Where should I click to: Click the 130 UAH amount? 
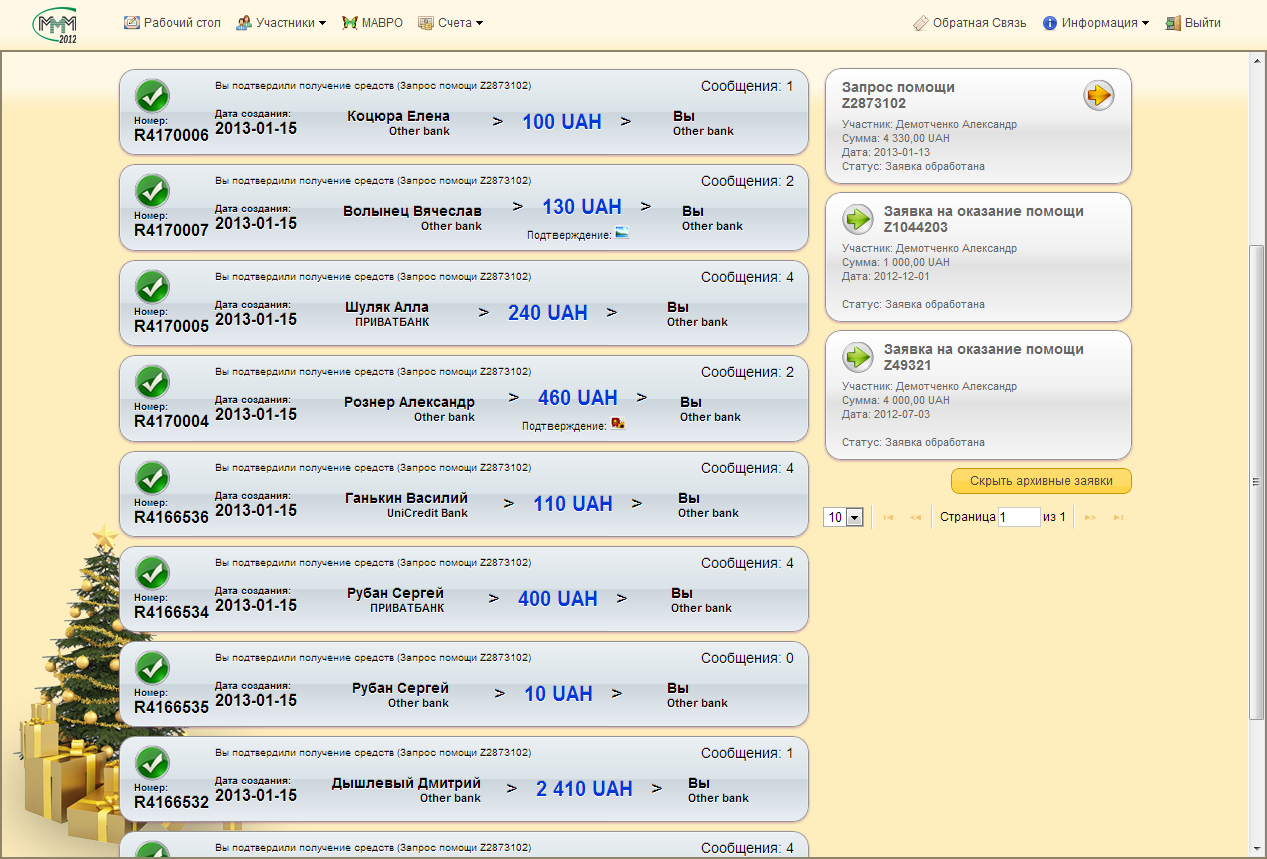click(x=582, y=207)
